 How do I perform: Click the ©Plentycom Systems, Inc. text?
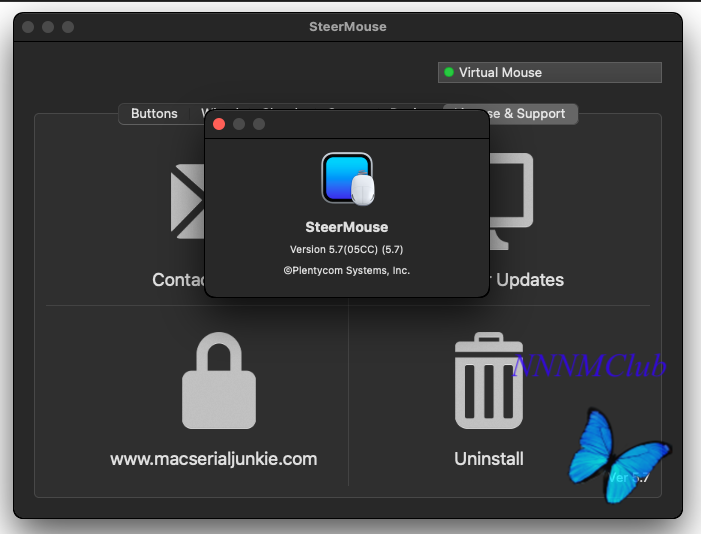(x=346, y=271)
